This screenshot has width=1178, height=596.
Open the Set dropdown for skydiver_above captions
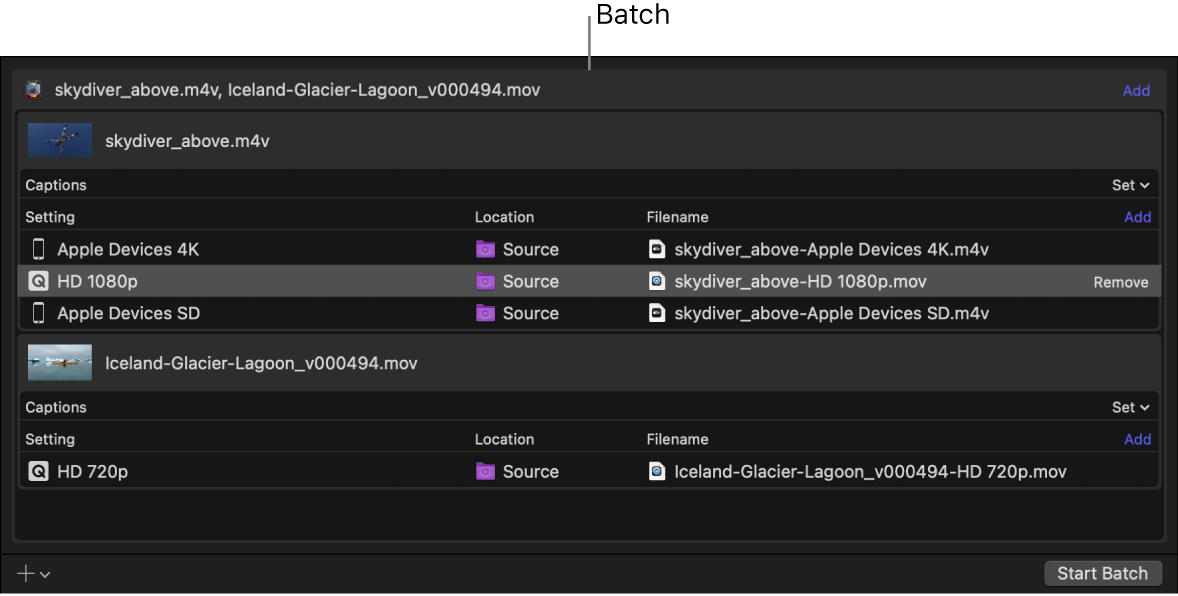tap(1129, 185)
